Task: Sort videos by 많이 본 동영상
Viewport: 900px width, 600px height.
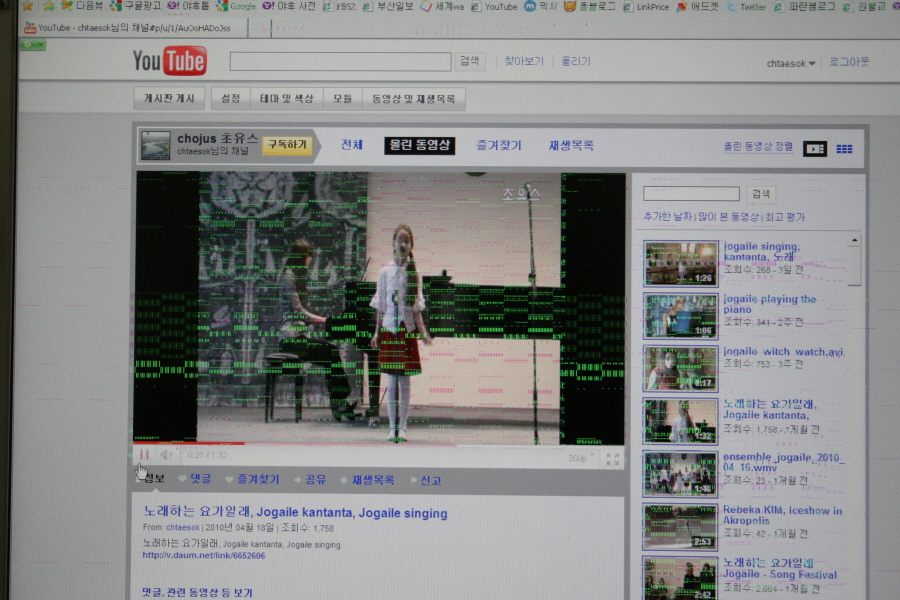Action: (728, 216)
